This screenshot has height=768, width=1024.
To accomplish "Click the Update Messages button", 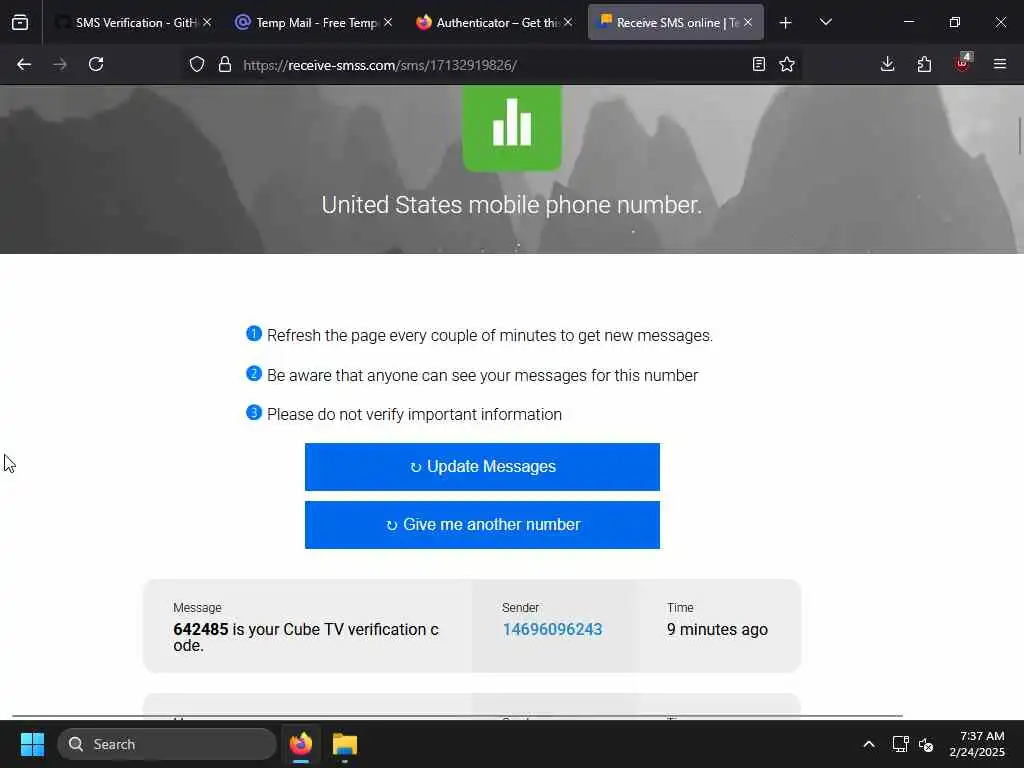I will [482, 467].
